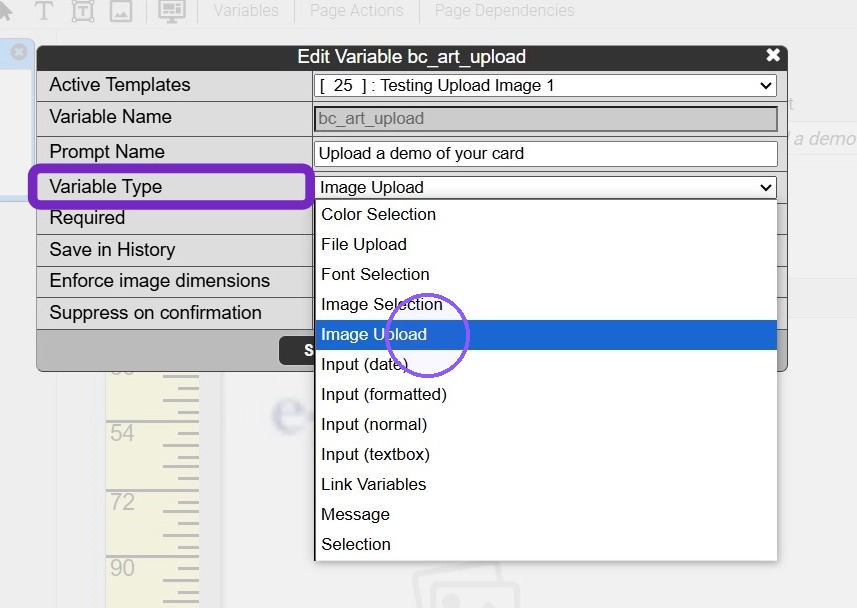Screen dimensions: 857x608
Task: Choose Link Variables from the list
Action: 545,485
